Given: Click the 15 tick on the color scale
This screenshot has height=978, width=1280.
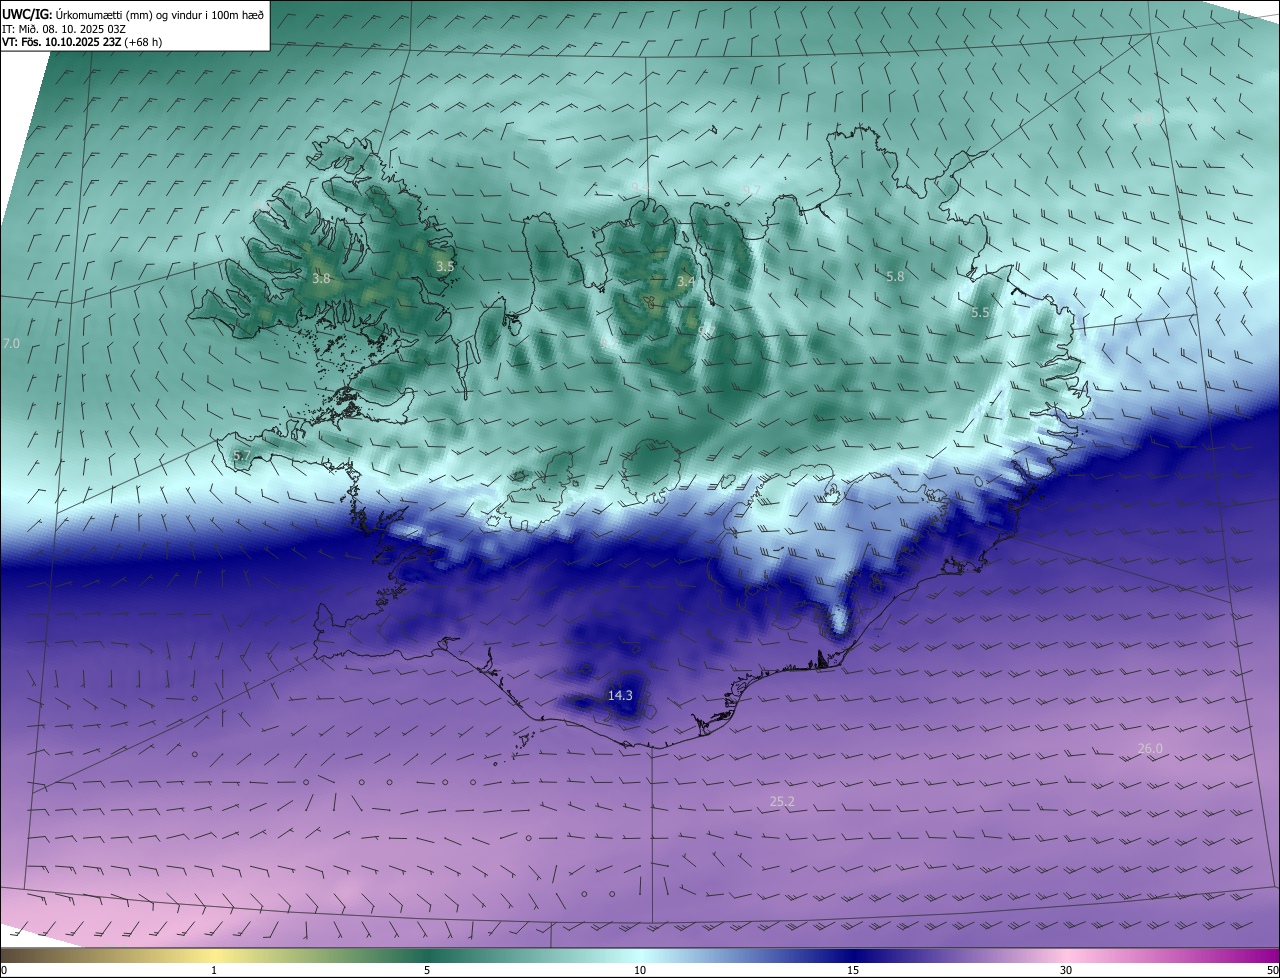Looking at the screenshot, I should [x=853, y=970].
